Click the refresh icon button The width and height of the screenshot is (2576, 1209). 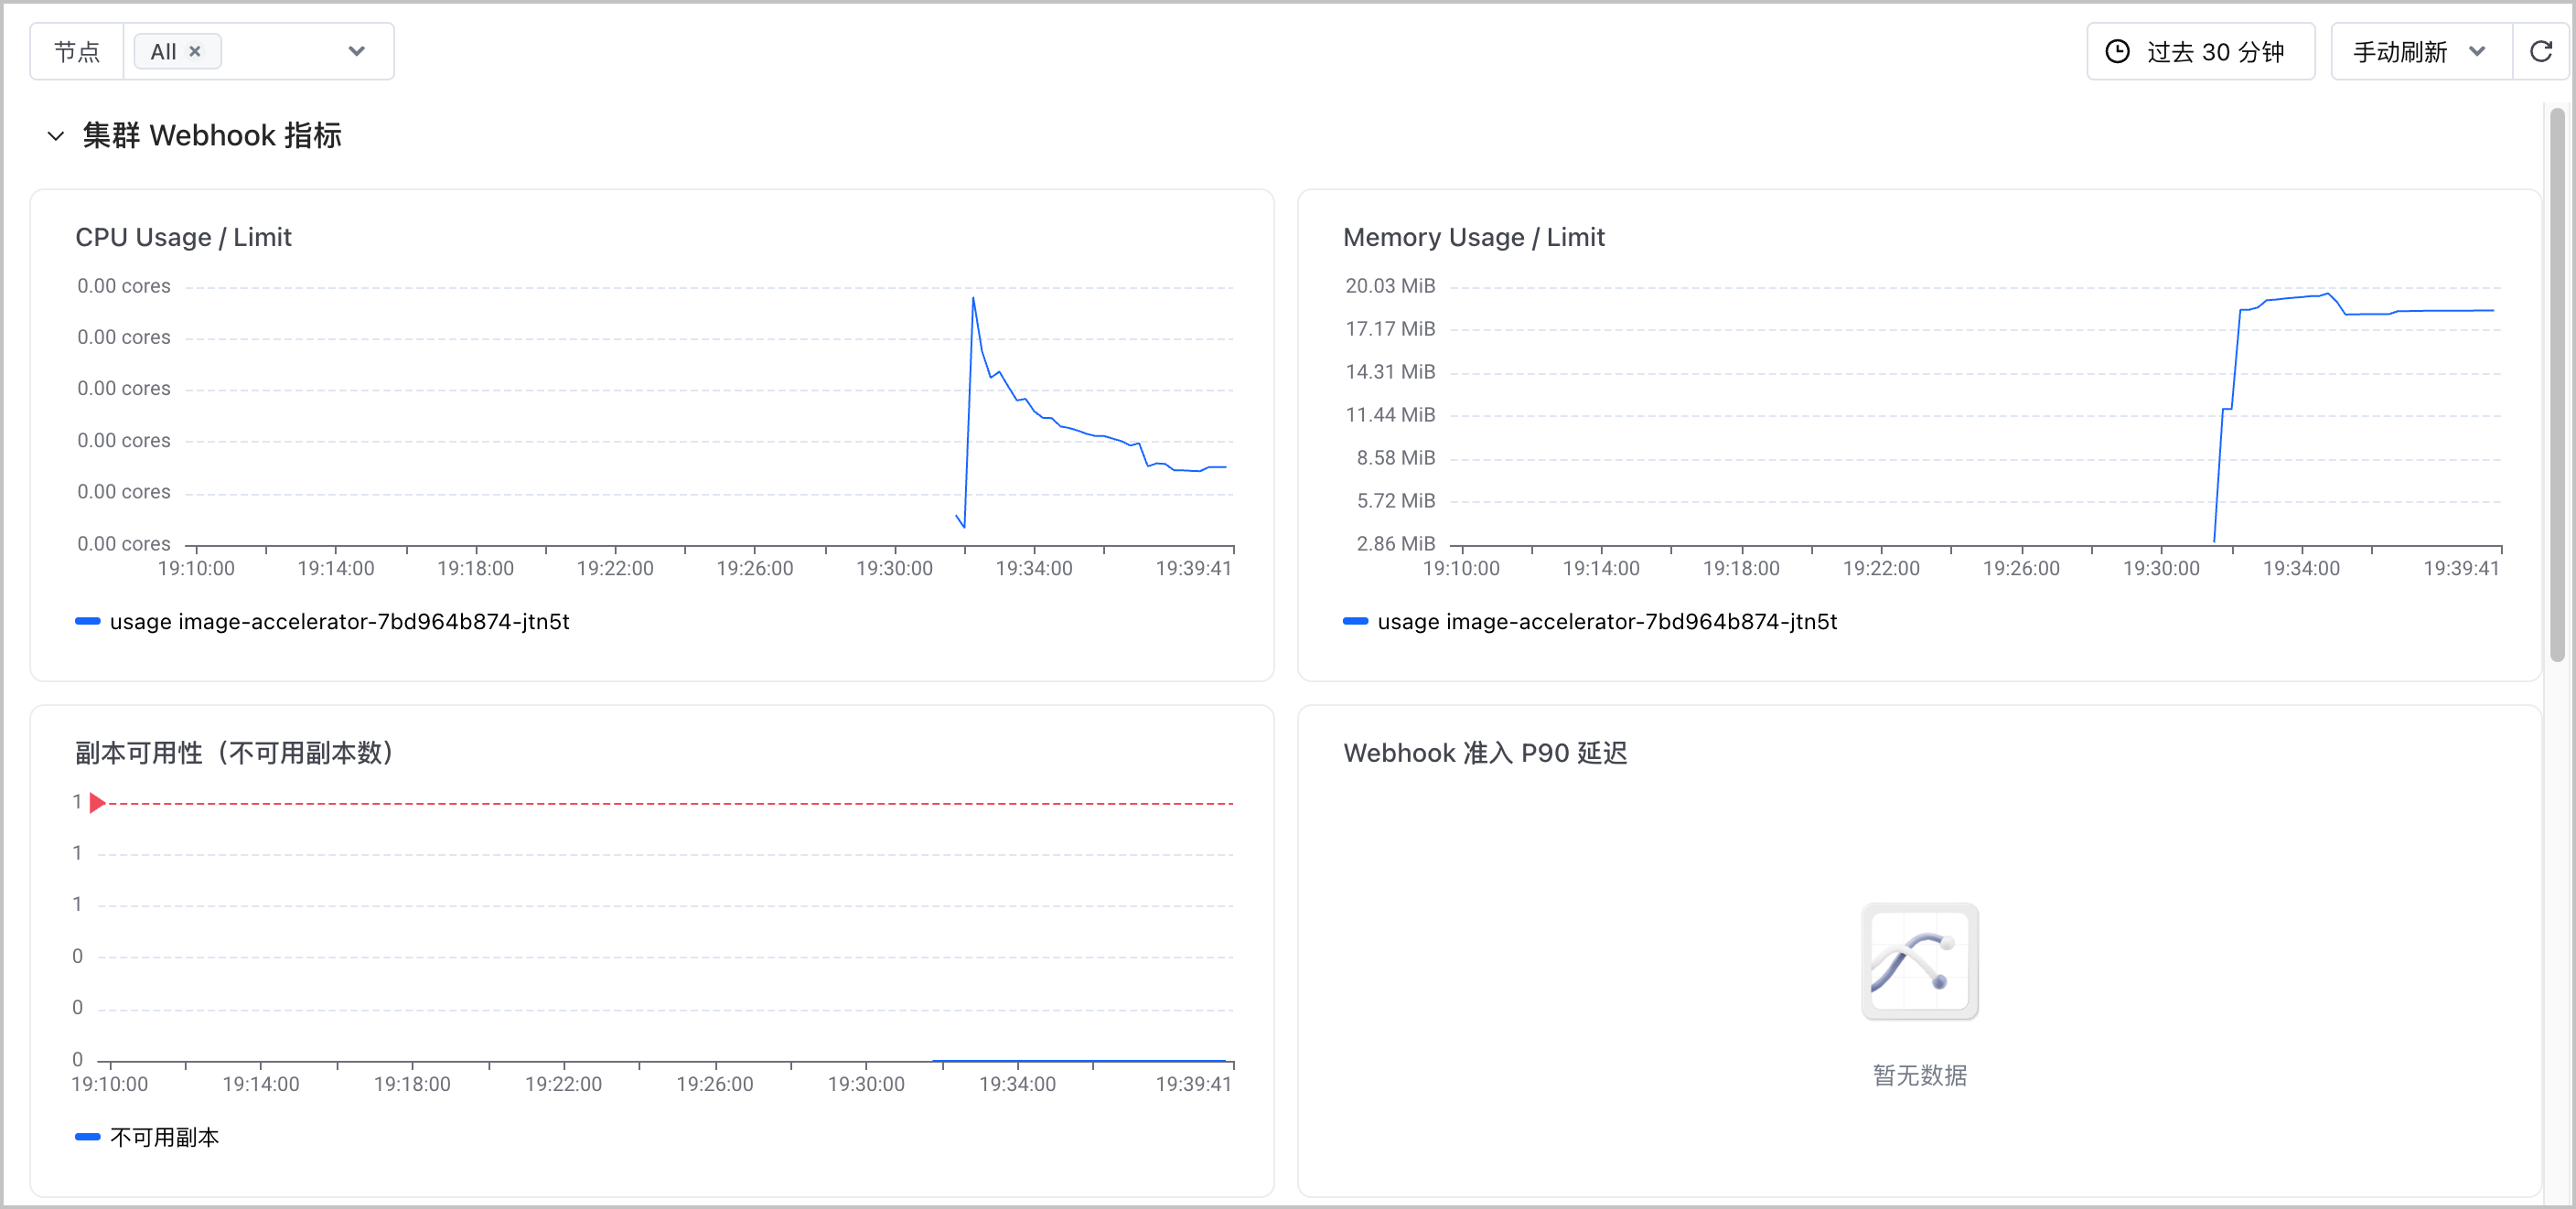[x=2541, y=51]
